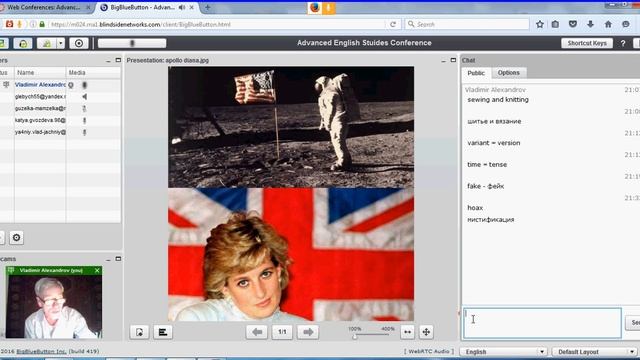Bookmark this page with the star

[540, 24]
